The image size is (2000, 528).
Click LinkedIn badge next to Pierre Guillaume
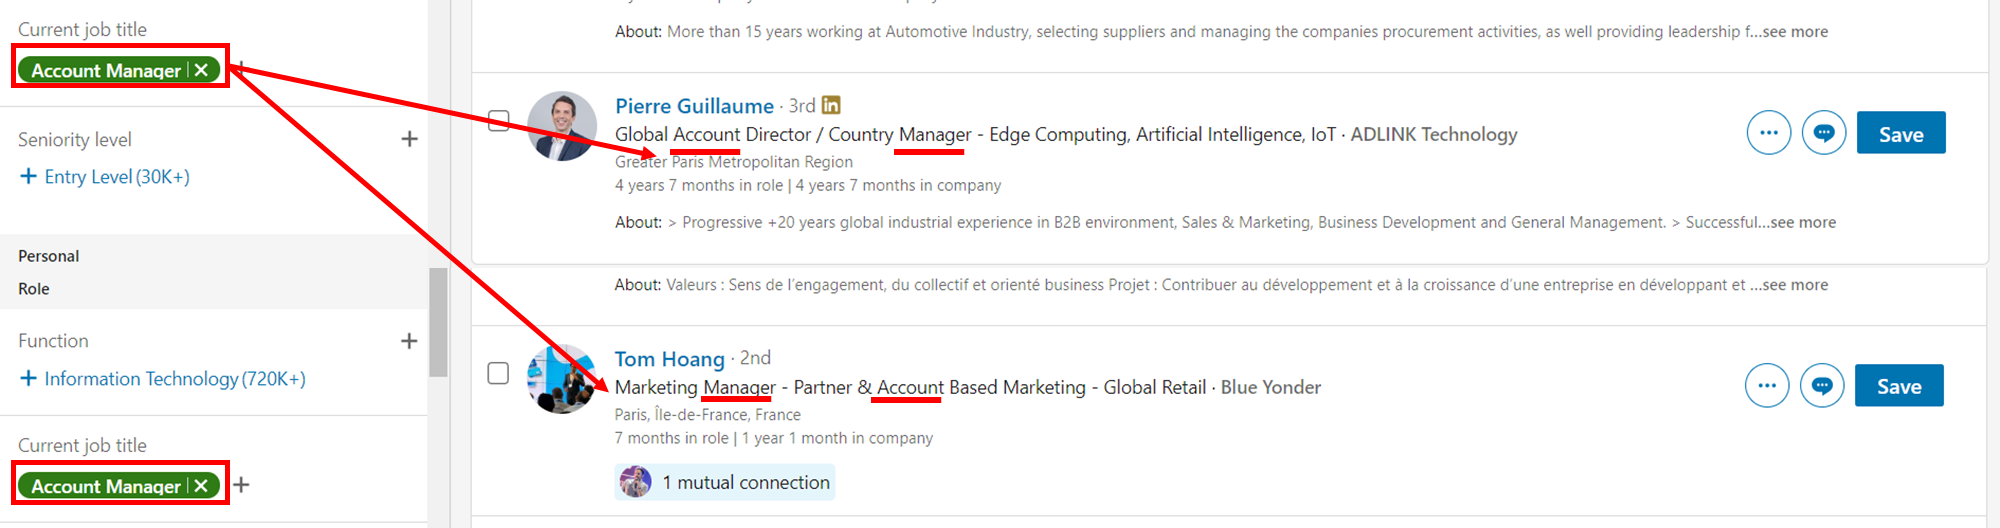831,105
